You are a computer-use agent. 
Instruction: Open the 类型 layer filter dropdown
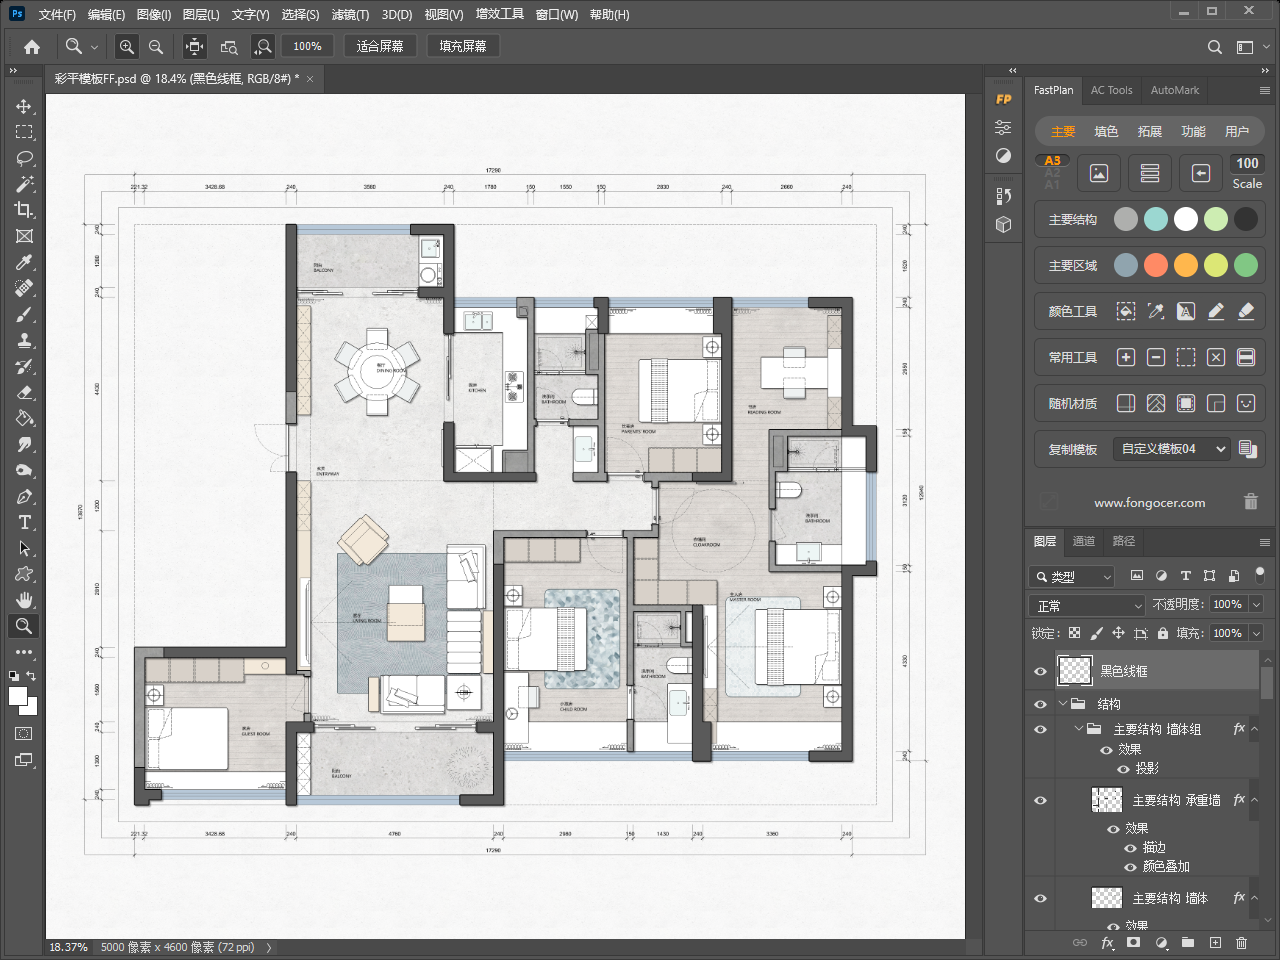coord(1071,576)
